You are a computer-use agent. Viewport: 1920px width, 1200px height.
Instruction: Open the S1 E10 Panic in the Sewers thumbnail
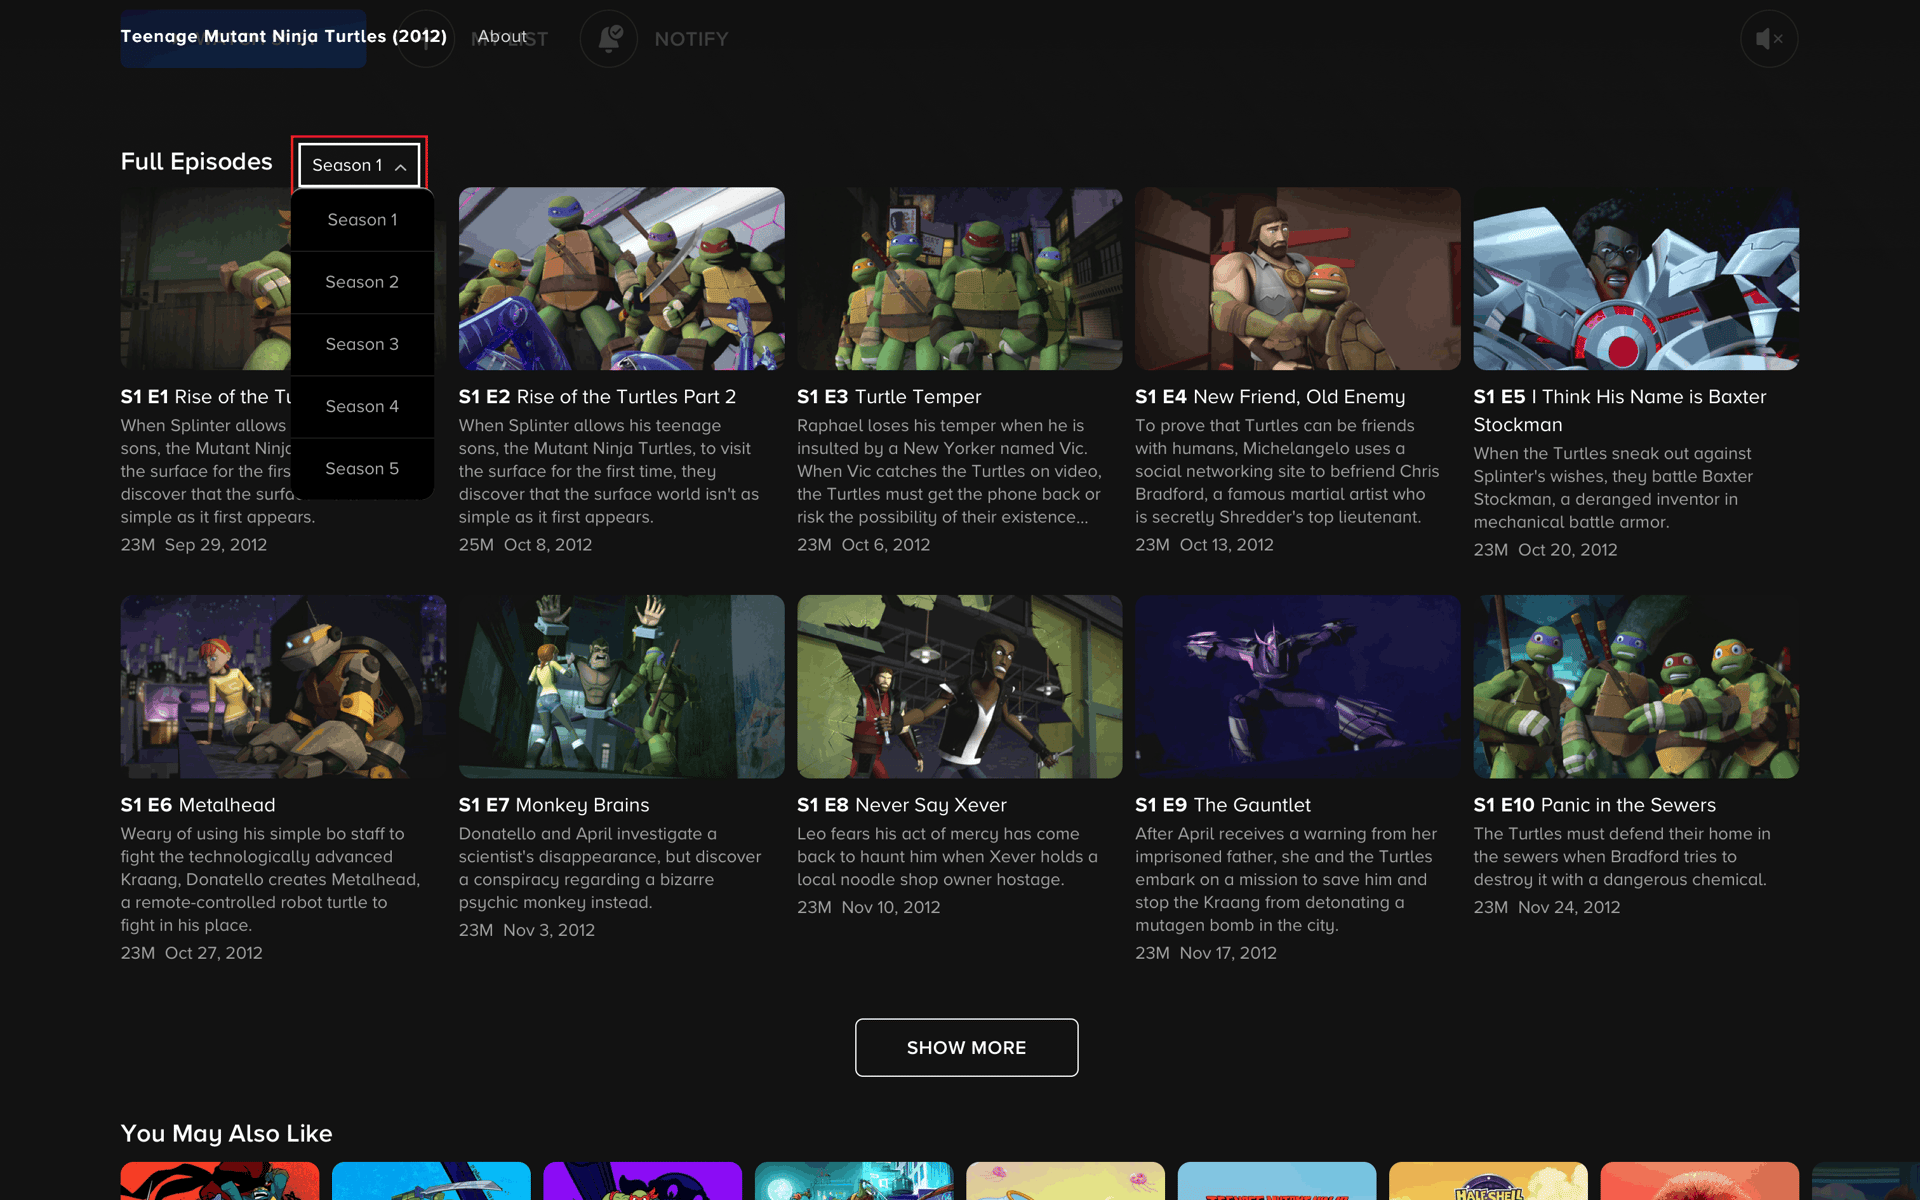1636,686
